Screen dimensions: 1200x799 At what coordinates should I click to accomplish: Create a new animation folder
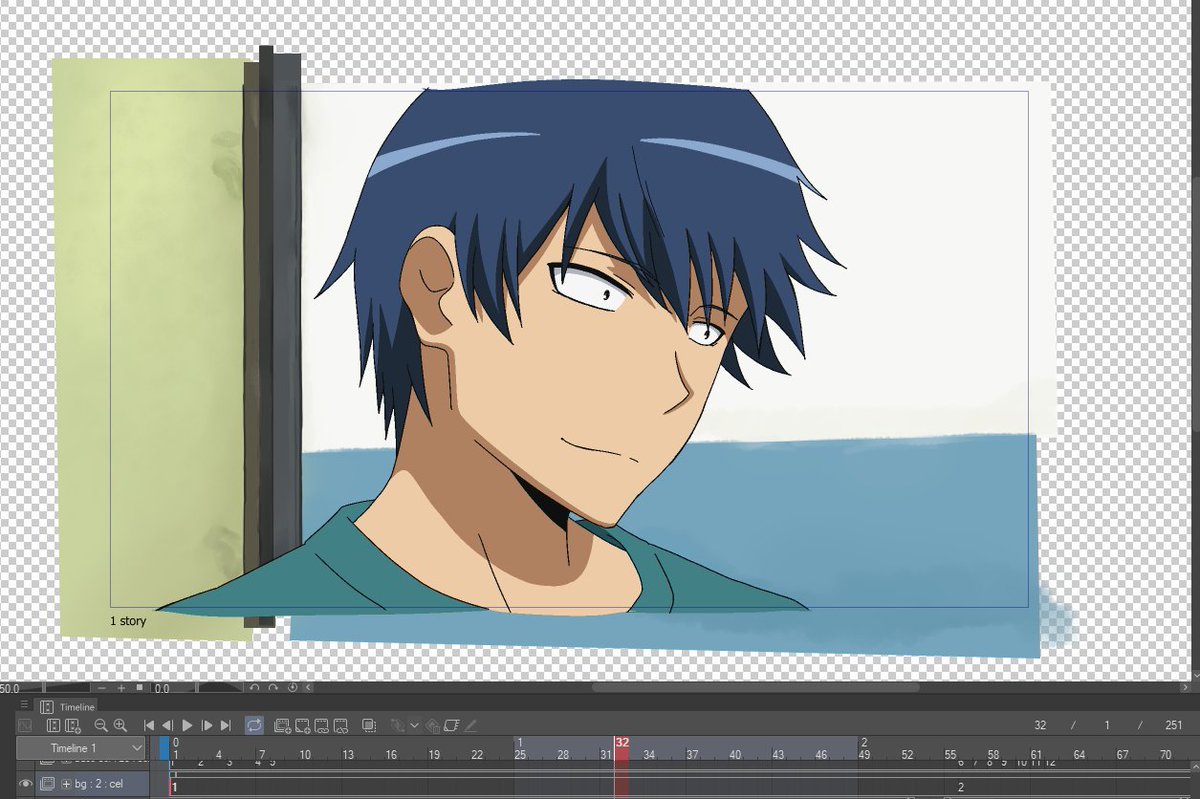coord(282,726)
